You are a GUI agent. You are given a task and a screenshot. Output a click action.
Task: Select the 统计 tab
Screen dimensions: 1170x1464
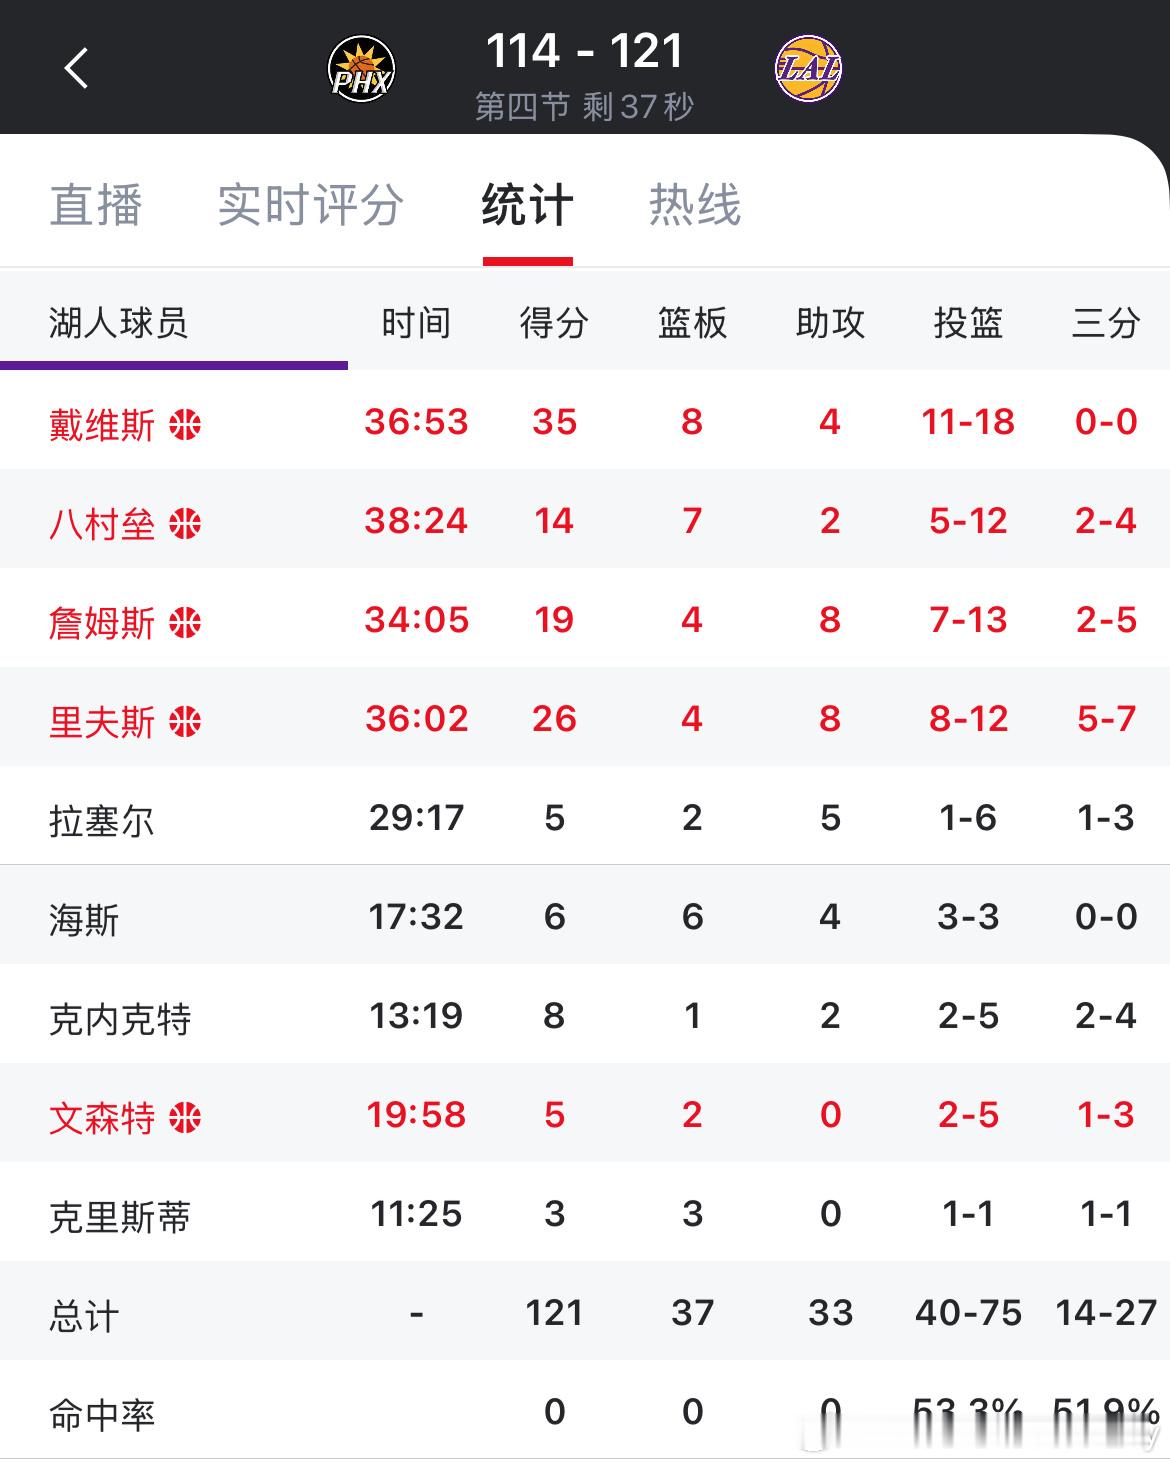[x=527, y=206]
